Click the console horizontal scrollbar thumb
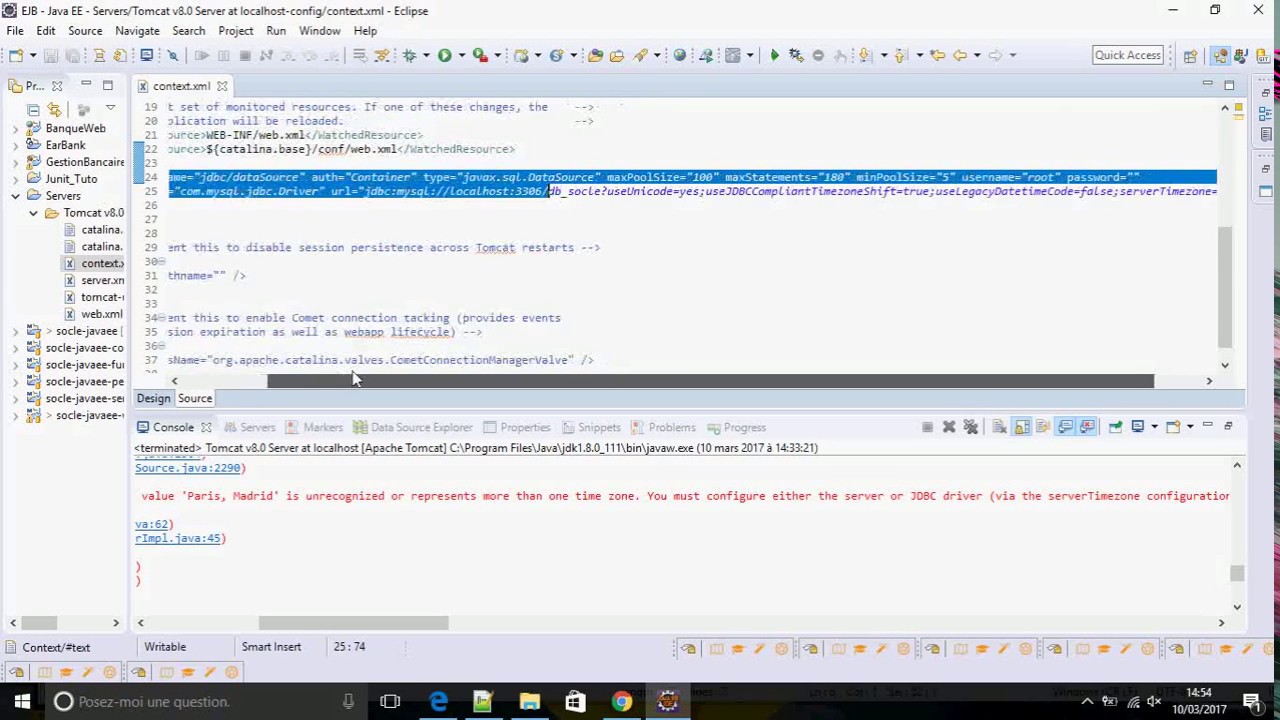The width and height of the screenshot is (1280, 720). click(x=354, y=623)
